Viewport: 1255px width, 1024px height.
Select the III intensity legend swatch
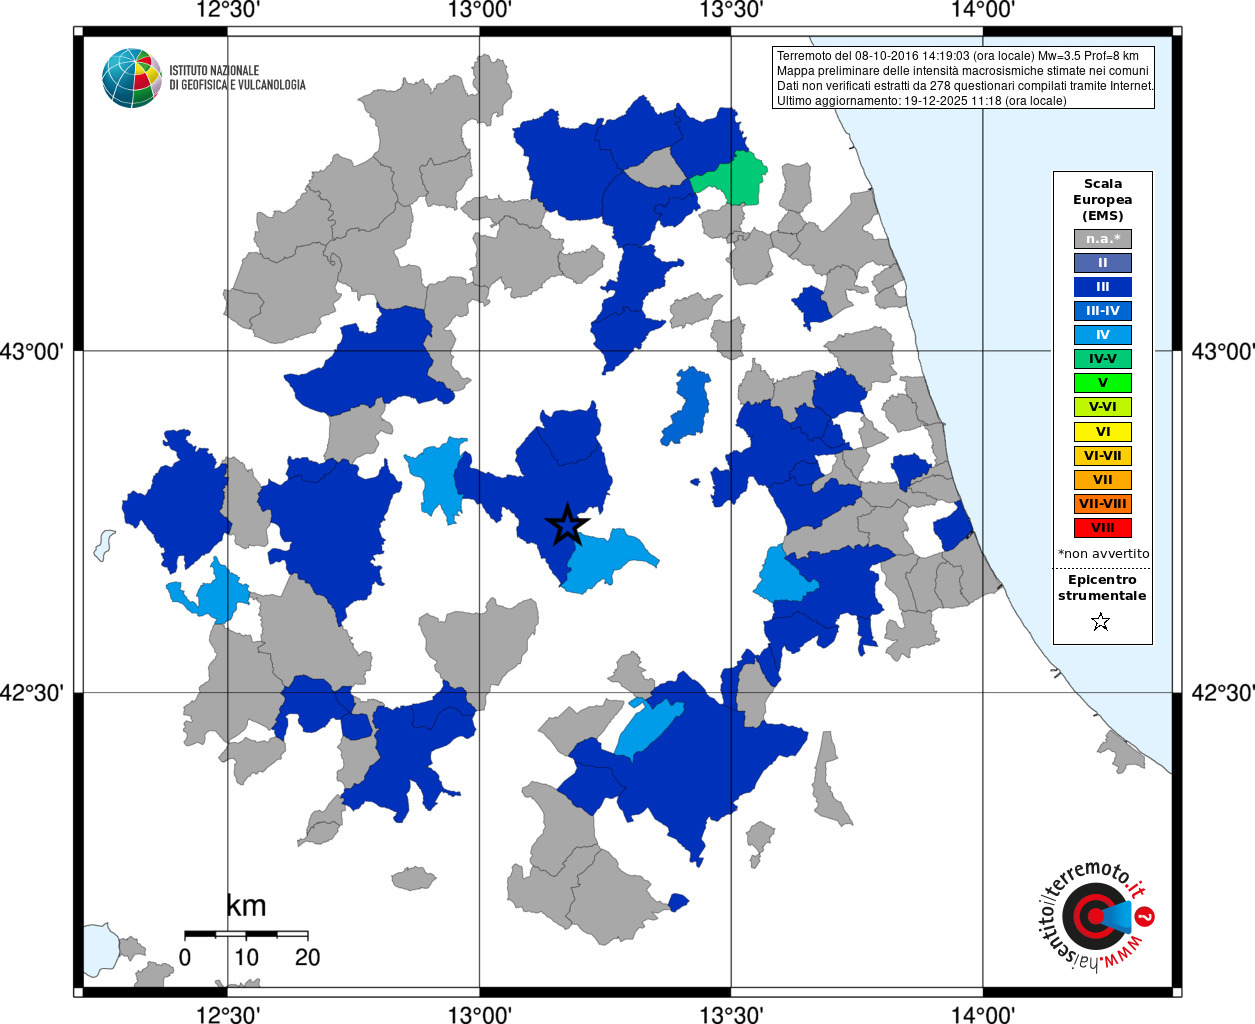(1102, 287)
